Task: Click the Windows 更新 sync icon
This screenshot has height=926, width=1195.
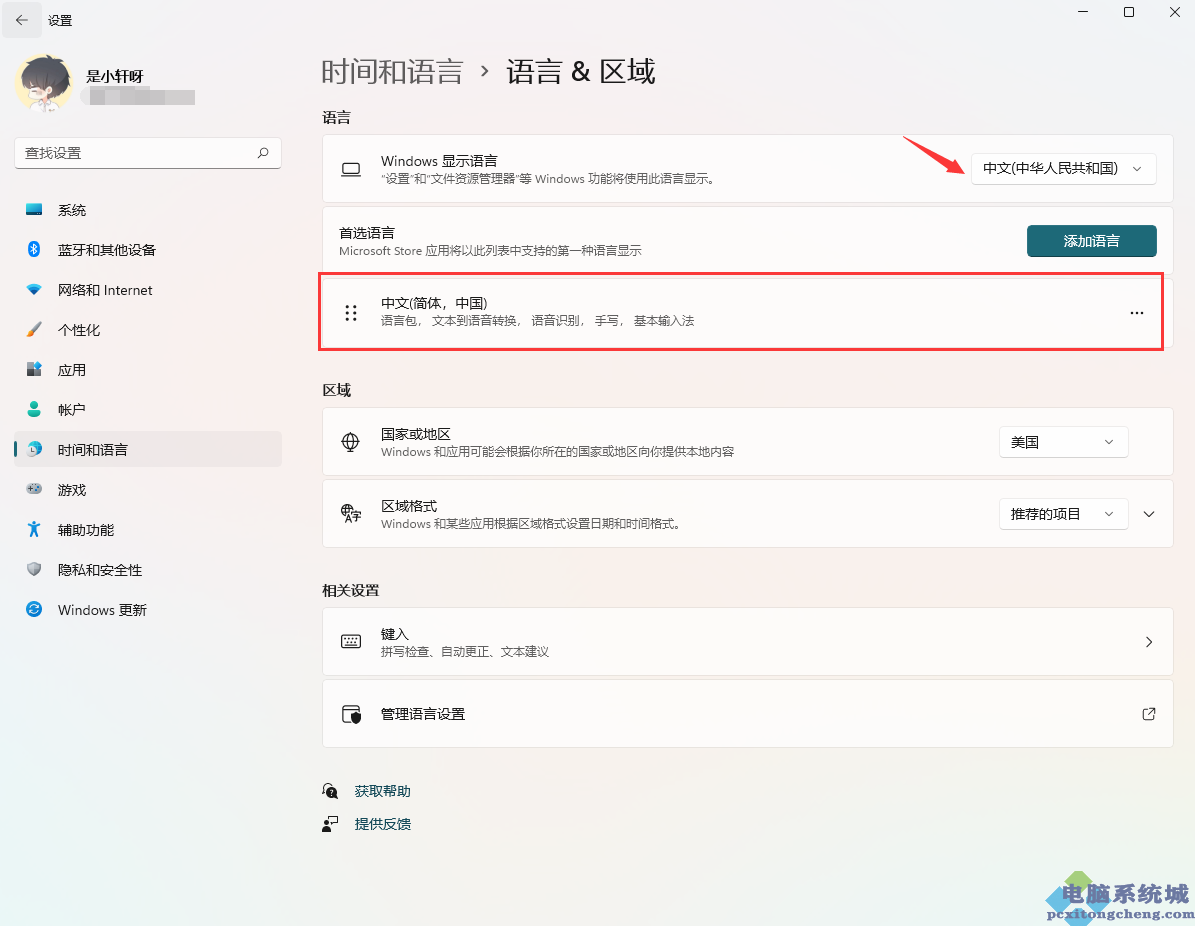Action: pyautogui.click(x=34, y=609)
